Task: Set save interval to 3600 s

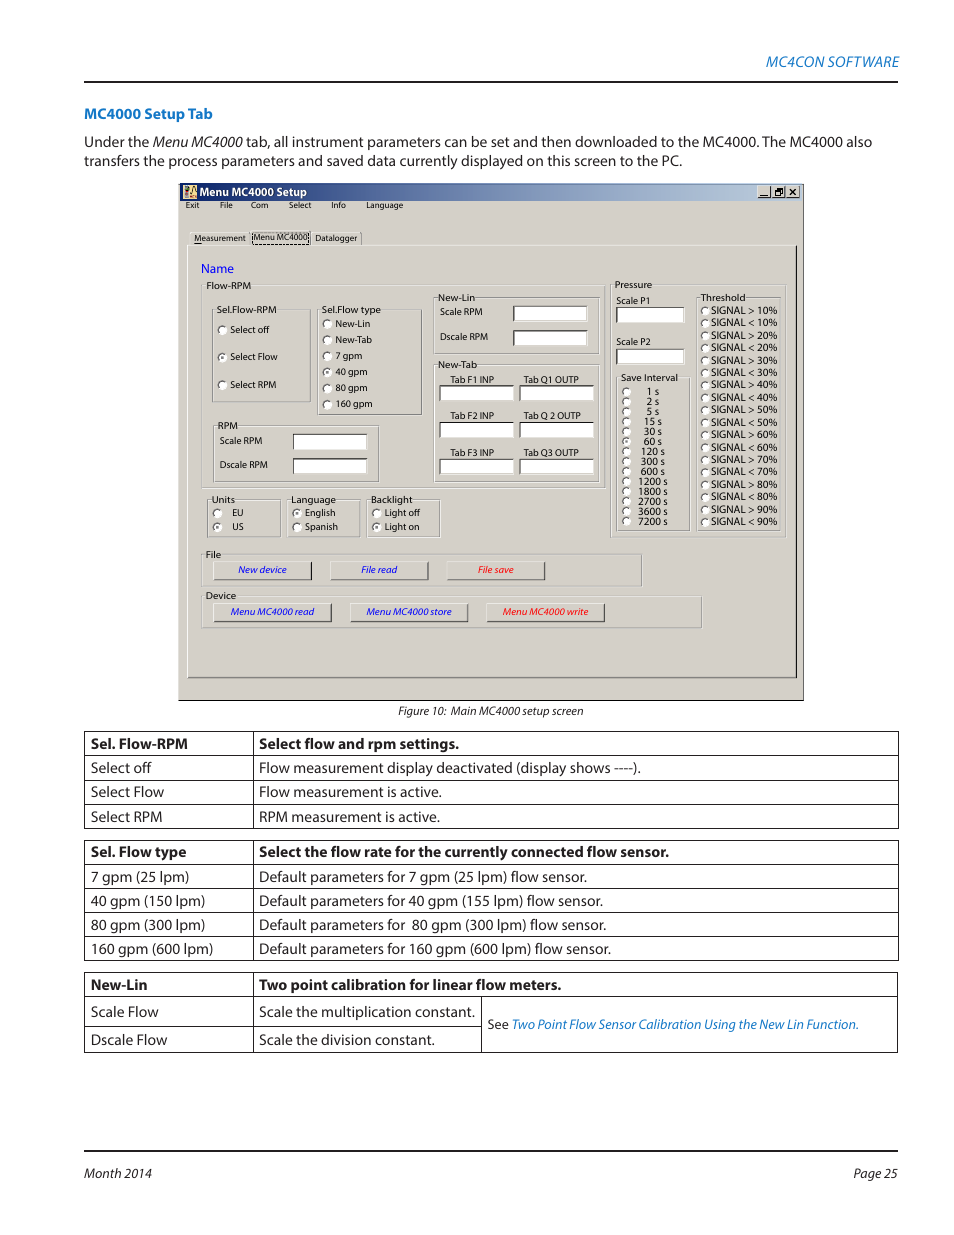Action: tap(626, 511)
